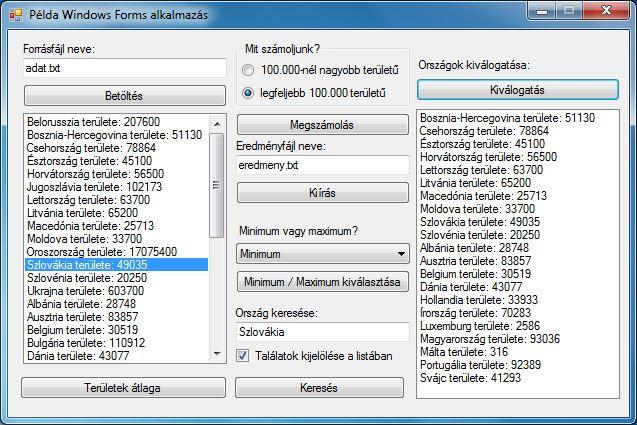637x425 pixels.
Task: Click the Kiválogatás button
Action: click(518, 90)
